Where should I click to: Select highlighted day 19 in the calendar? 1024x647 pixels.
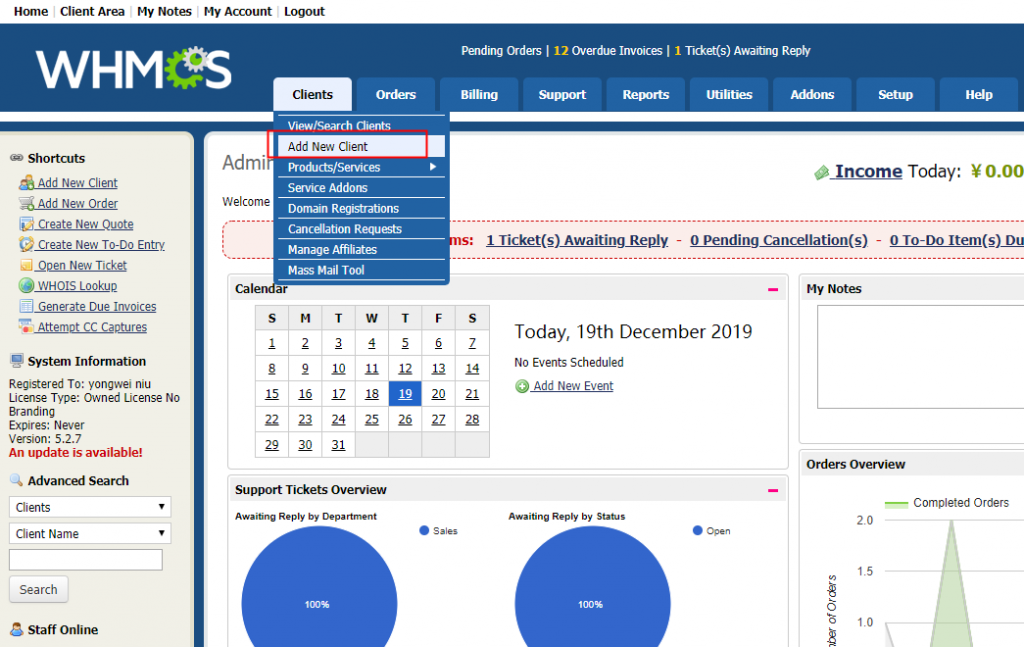tap(405, 394)
